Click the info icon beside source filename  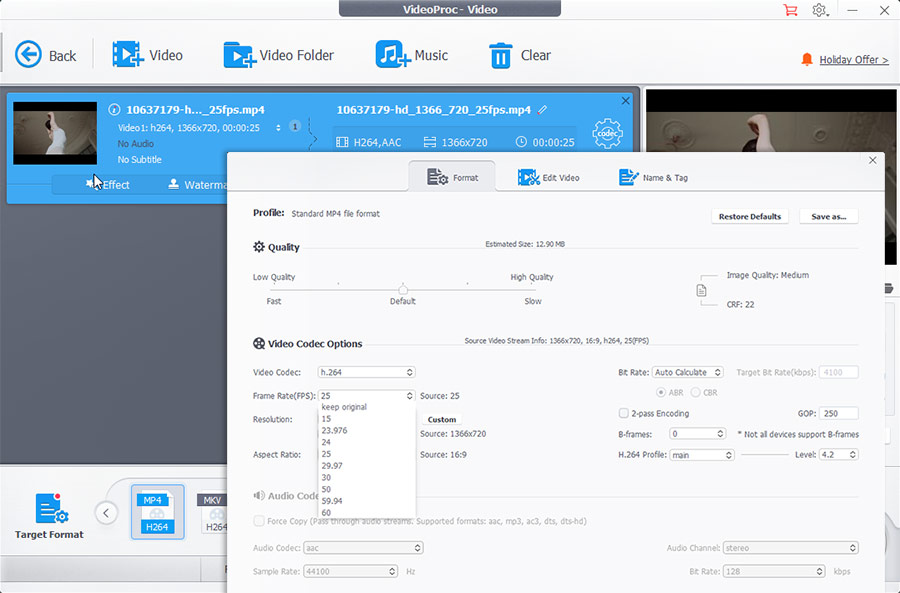pyautogui.click(x=114, y=109)
